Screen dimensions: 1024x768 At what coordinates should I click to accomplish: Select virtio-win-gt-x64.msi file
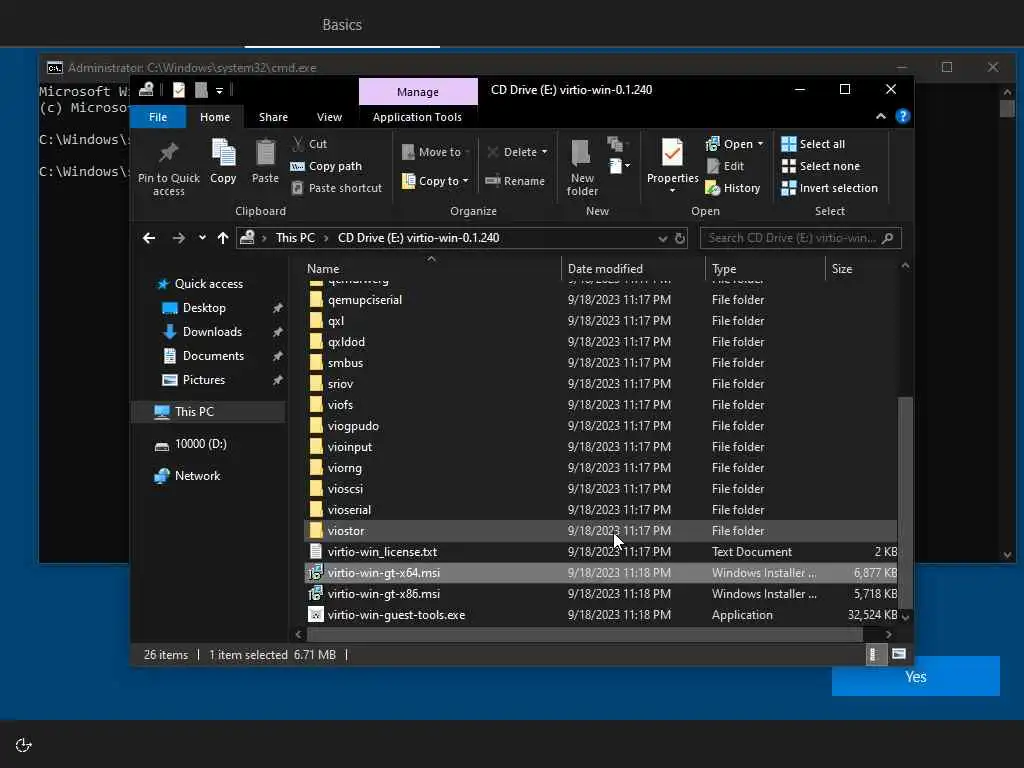click(x=600, y=573)
